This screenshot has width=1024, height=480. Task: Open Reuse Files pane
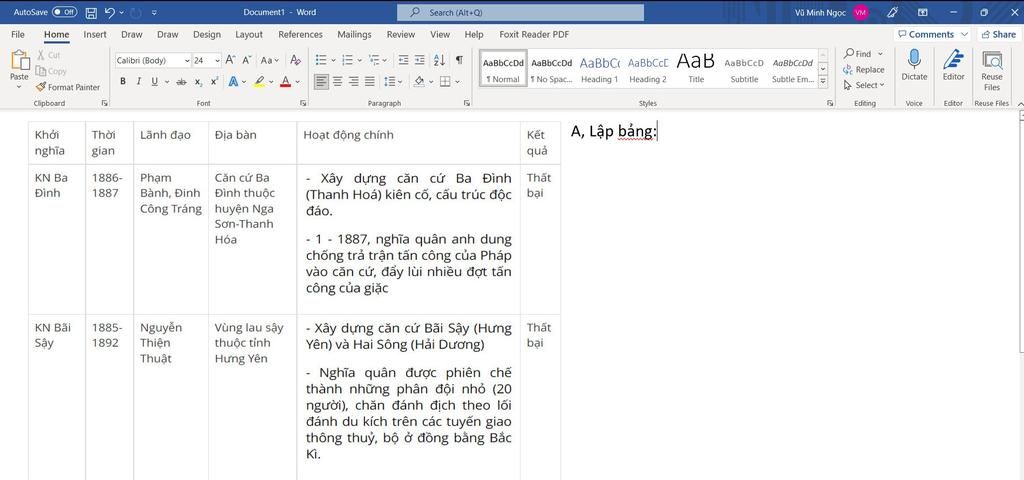(x=992, y=71)
